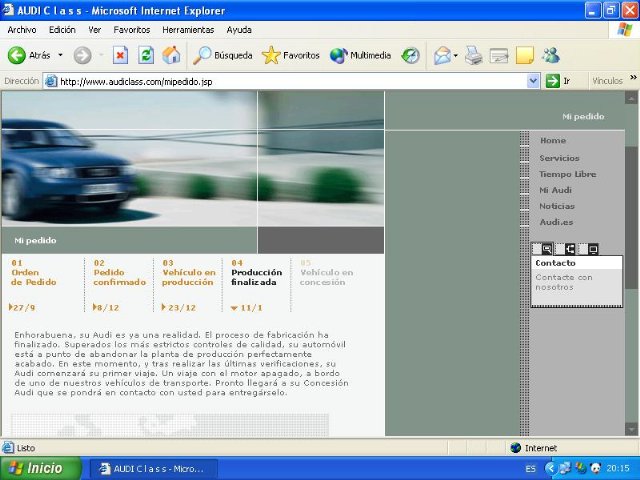Click the Internet zone globe icon
This screenshot has height=480, width=640.
pos(516,448)
